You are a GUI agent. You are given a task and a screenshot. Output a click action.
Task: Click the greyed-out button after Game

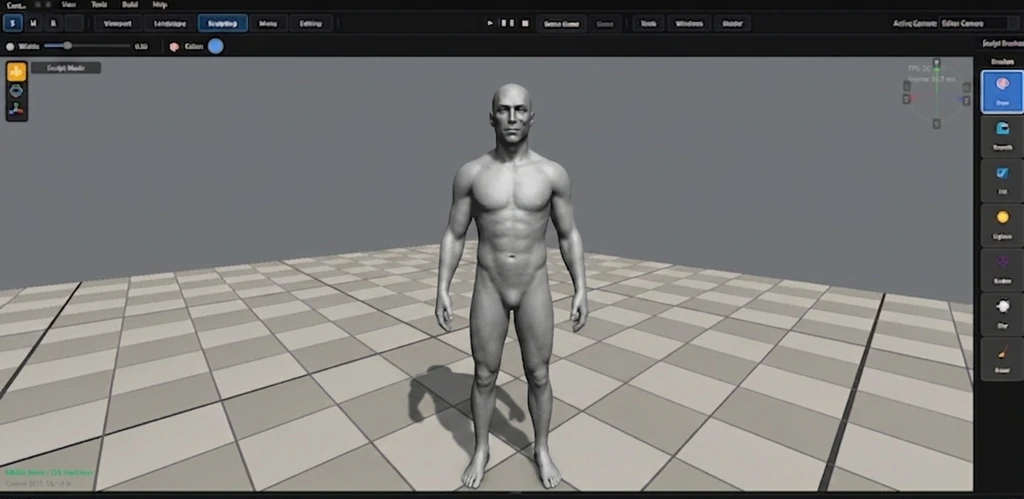(x=605, y=24)
